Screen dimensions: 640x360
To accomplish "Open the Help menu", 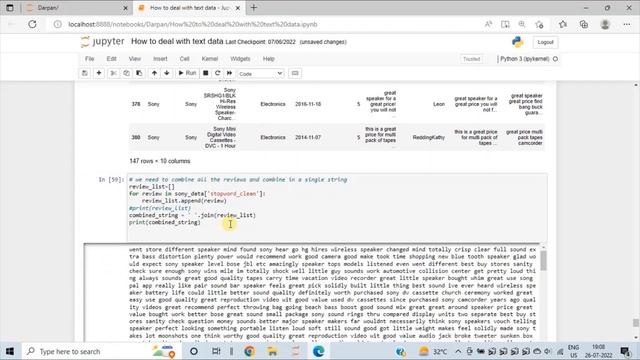I will (269, 59).
